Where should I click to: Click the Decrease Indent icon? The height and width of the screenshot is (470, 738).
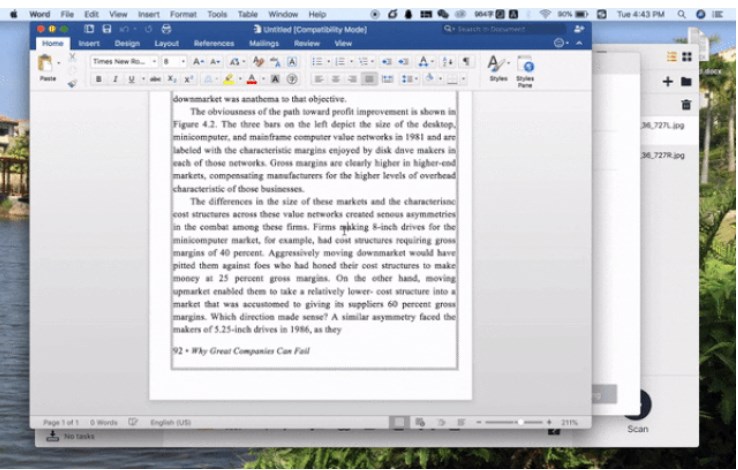pos(386,62)
